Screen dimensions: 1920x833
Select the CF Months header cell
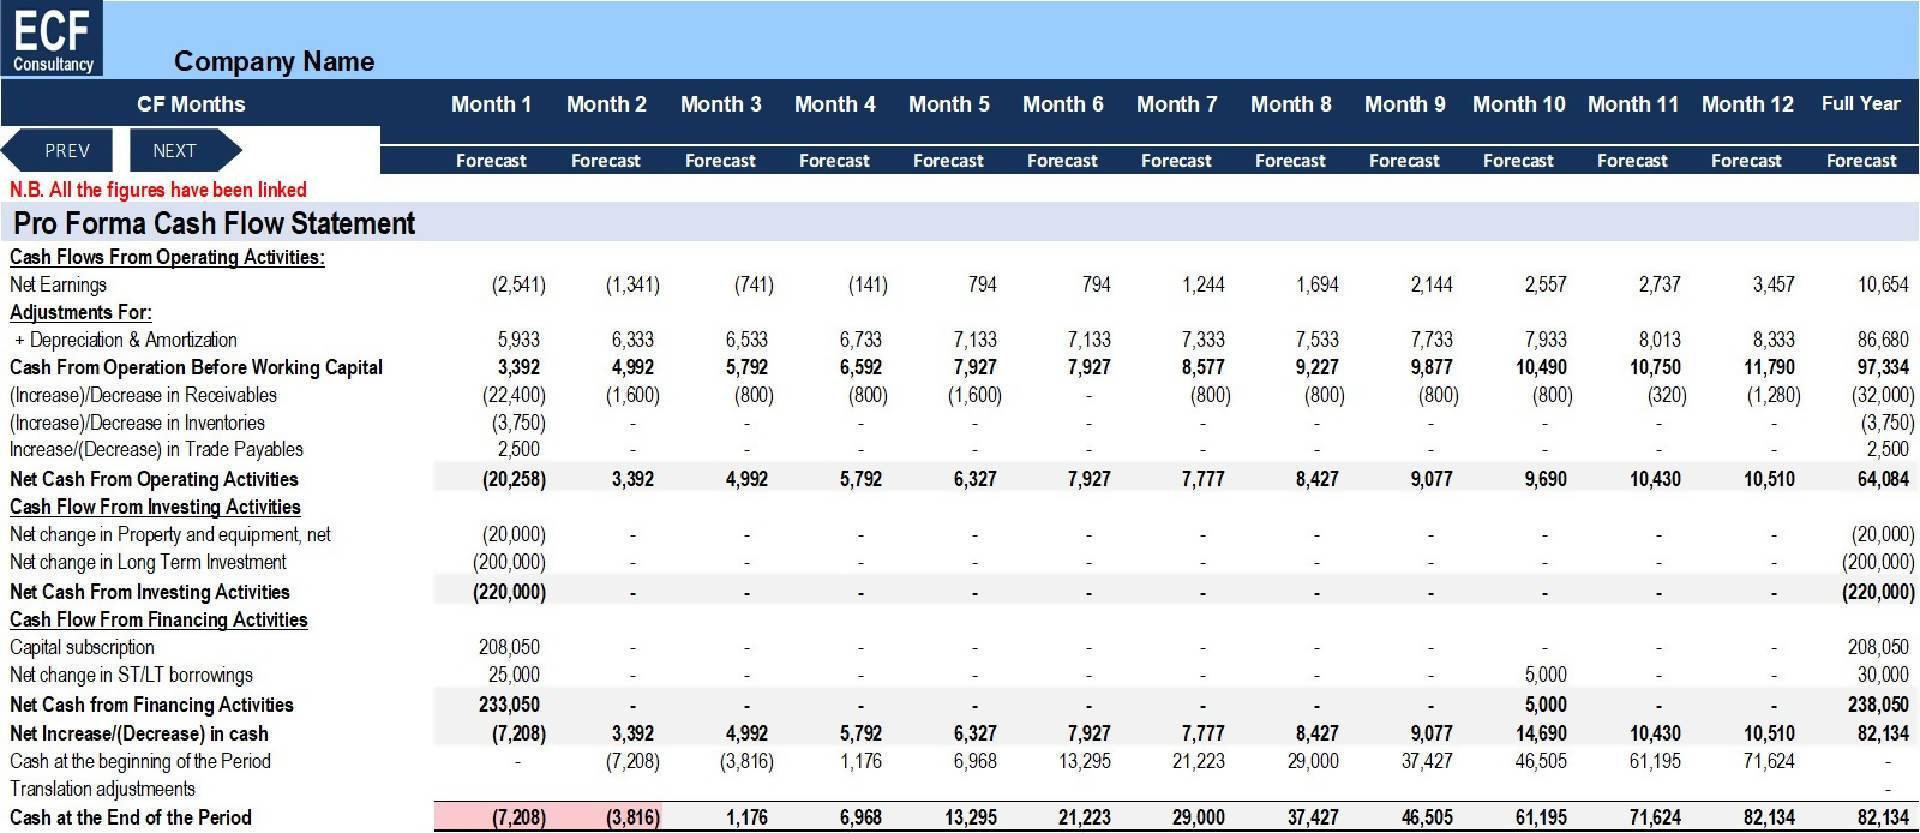click(x=191, y=104)
